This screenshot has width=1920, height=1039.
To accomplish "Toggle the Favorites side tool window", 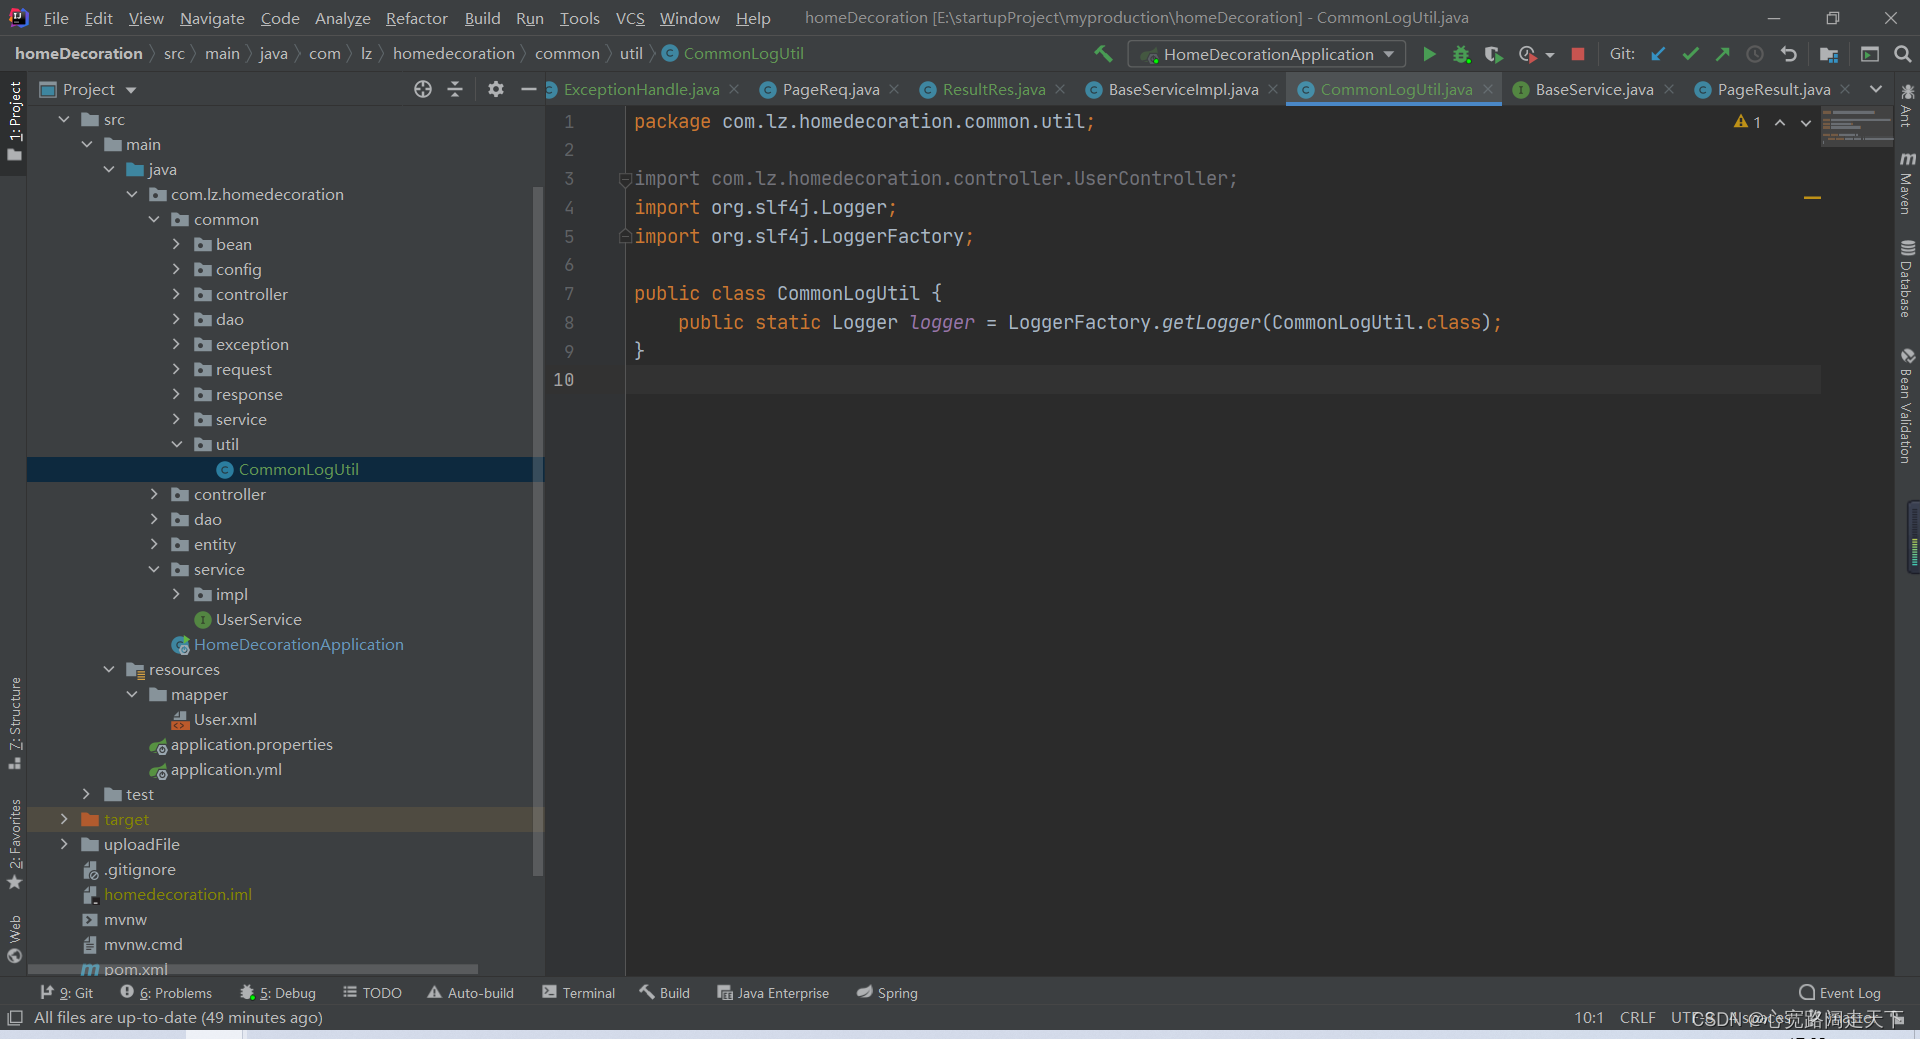I will point(14,844).
